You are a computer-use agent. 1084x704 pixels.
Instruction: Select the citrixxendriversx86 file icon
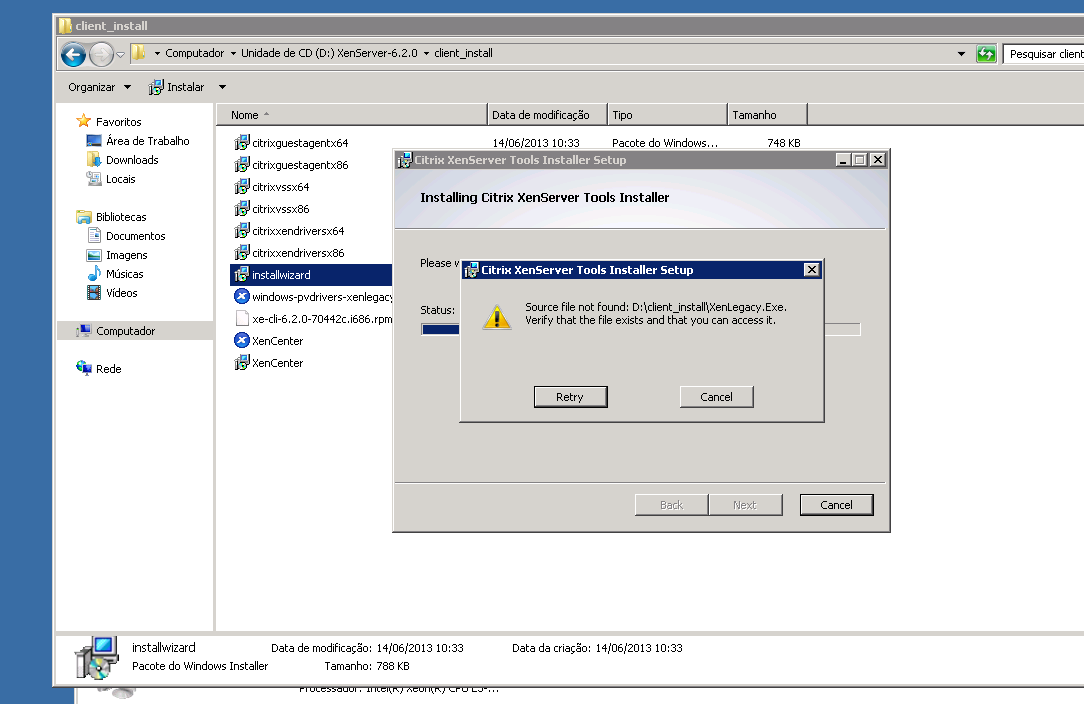pyautogui.click(x=242, y=253)
